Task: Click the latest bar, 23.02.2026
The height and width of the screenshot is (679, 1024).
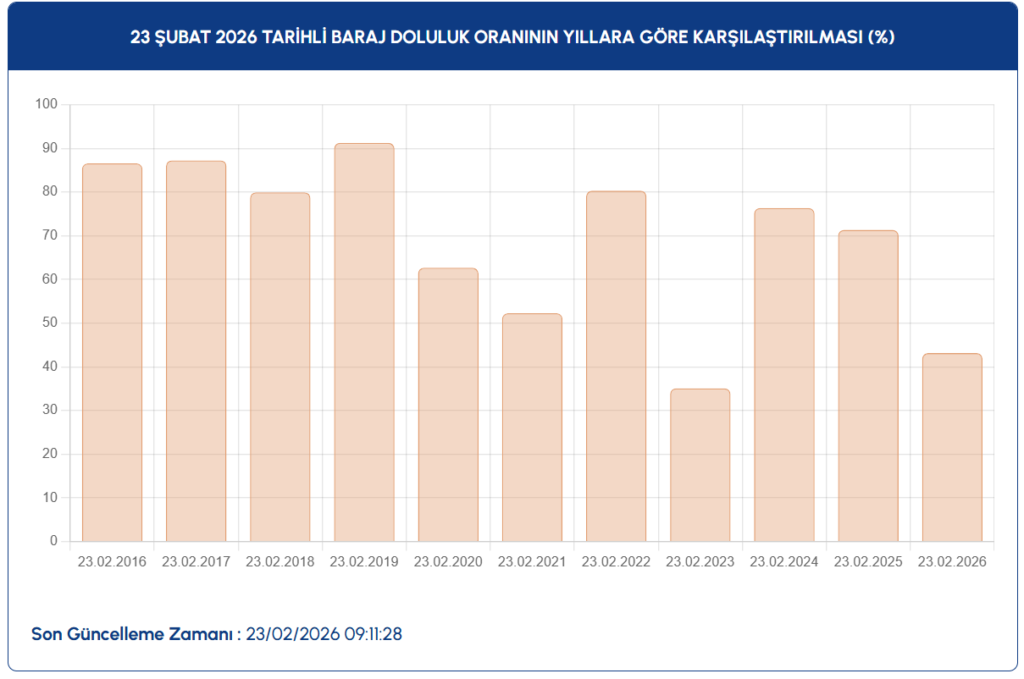Action: (x=952, y=447)
